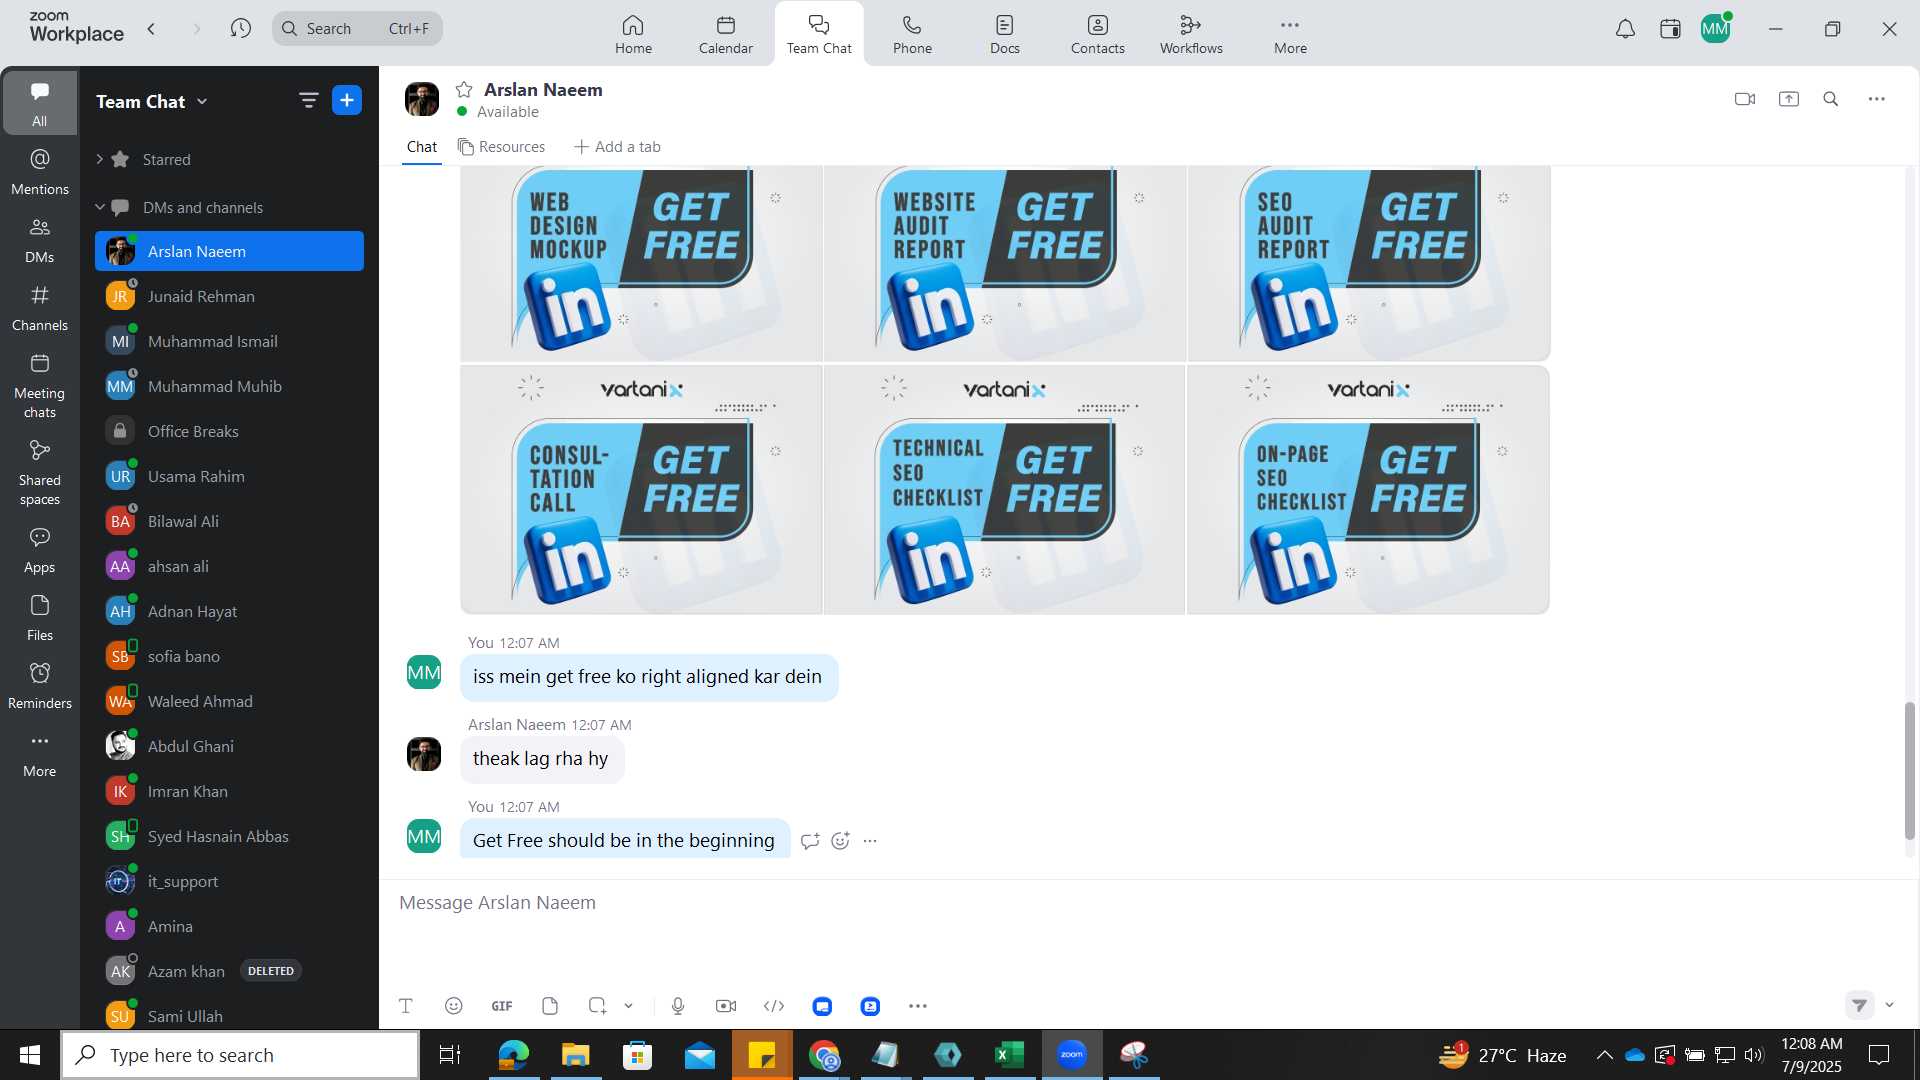Viewport: 1920px width, 1080px height.
Task: Select Channels in the left sidebar
Action: 40,308
